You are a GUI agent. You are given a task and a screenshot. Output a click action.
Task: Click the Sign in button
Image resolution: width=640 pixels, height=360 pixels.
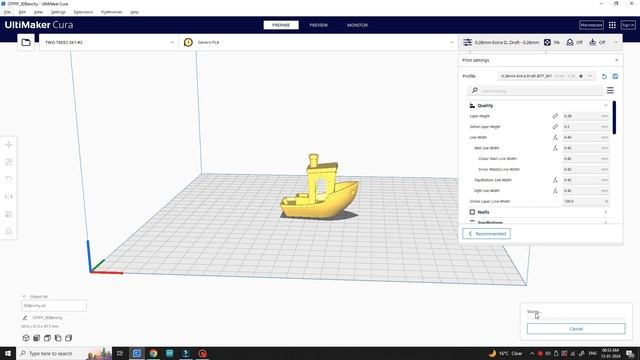click(x=628, y=25)
